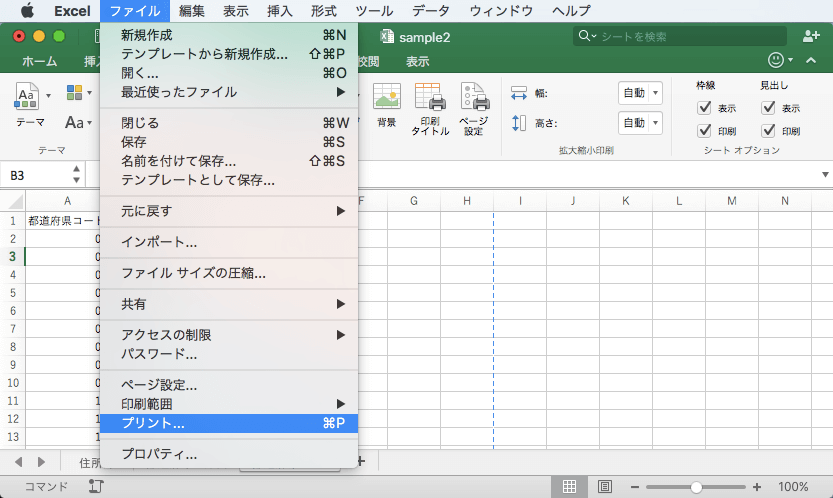Viewport: 833px width, 498px height.
Task: Add a new sheet with the plus button
Action: [x=362, y=461]
